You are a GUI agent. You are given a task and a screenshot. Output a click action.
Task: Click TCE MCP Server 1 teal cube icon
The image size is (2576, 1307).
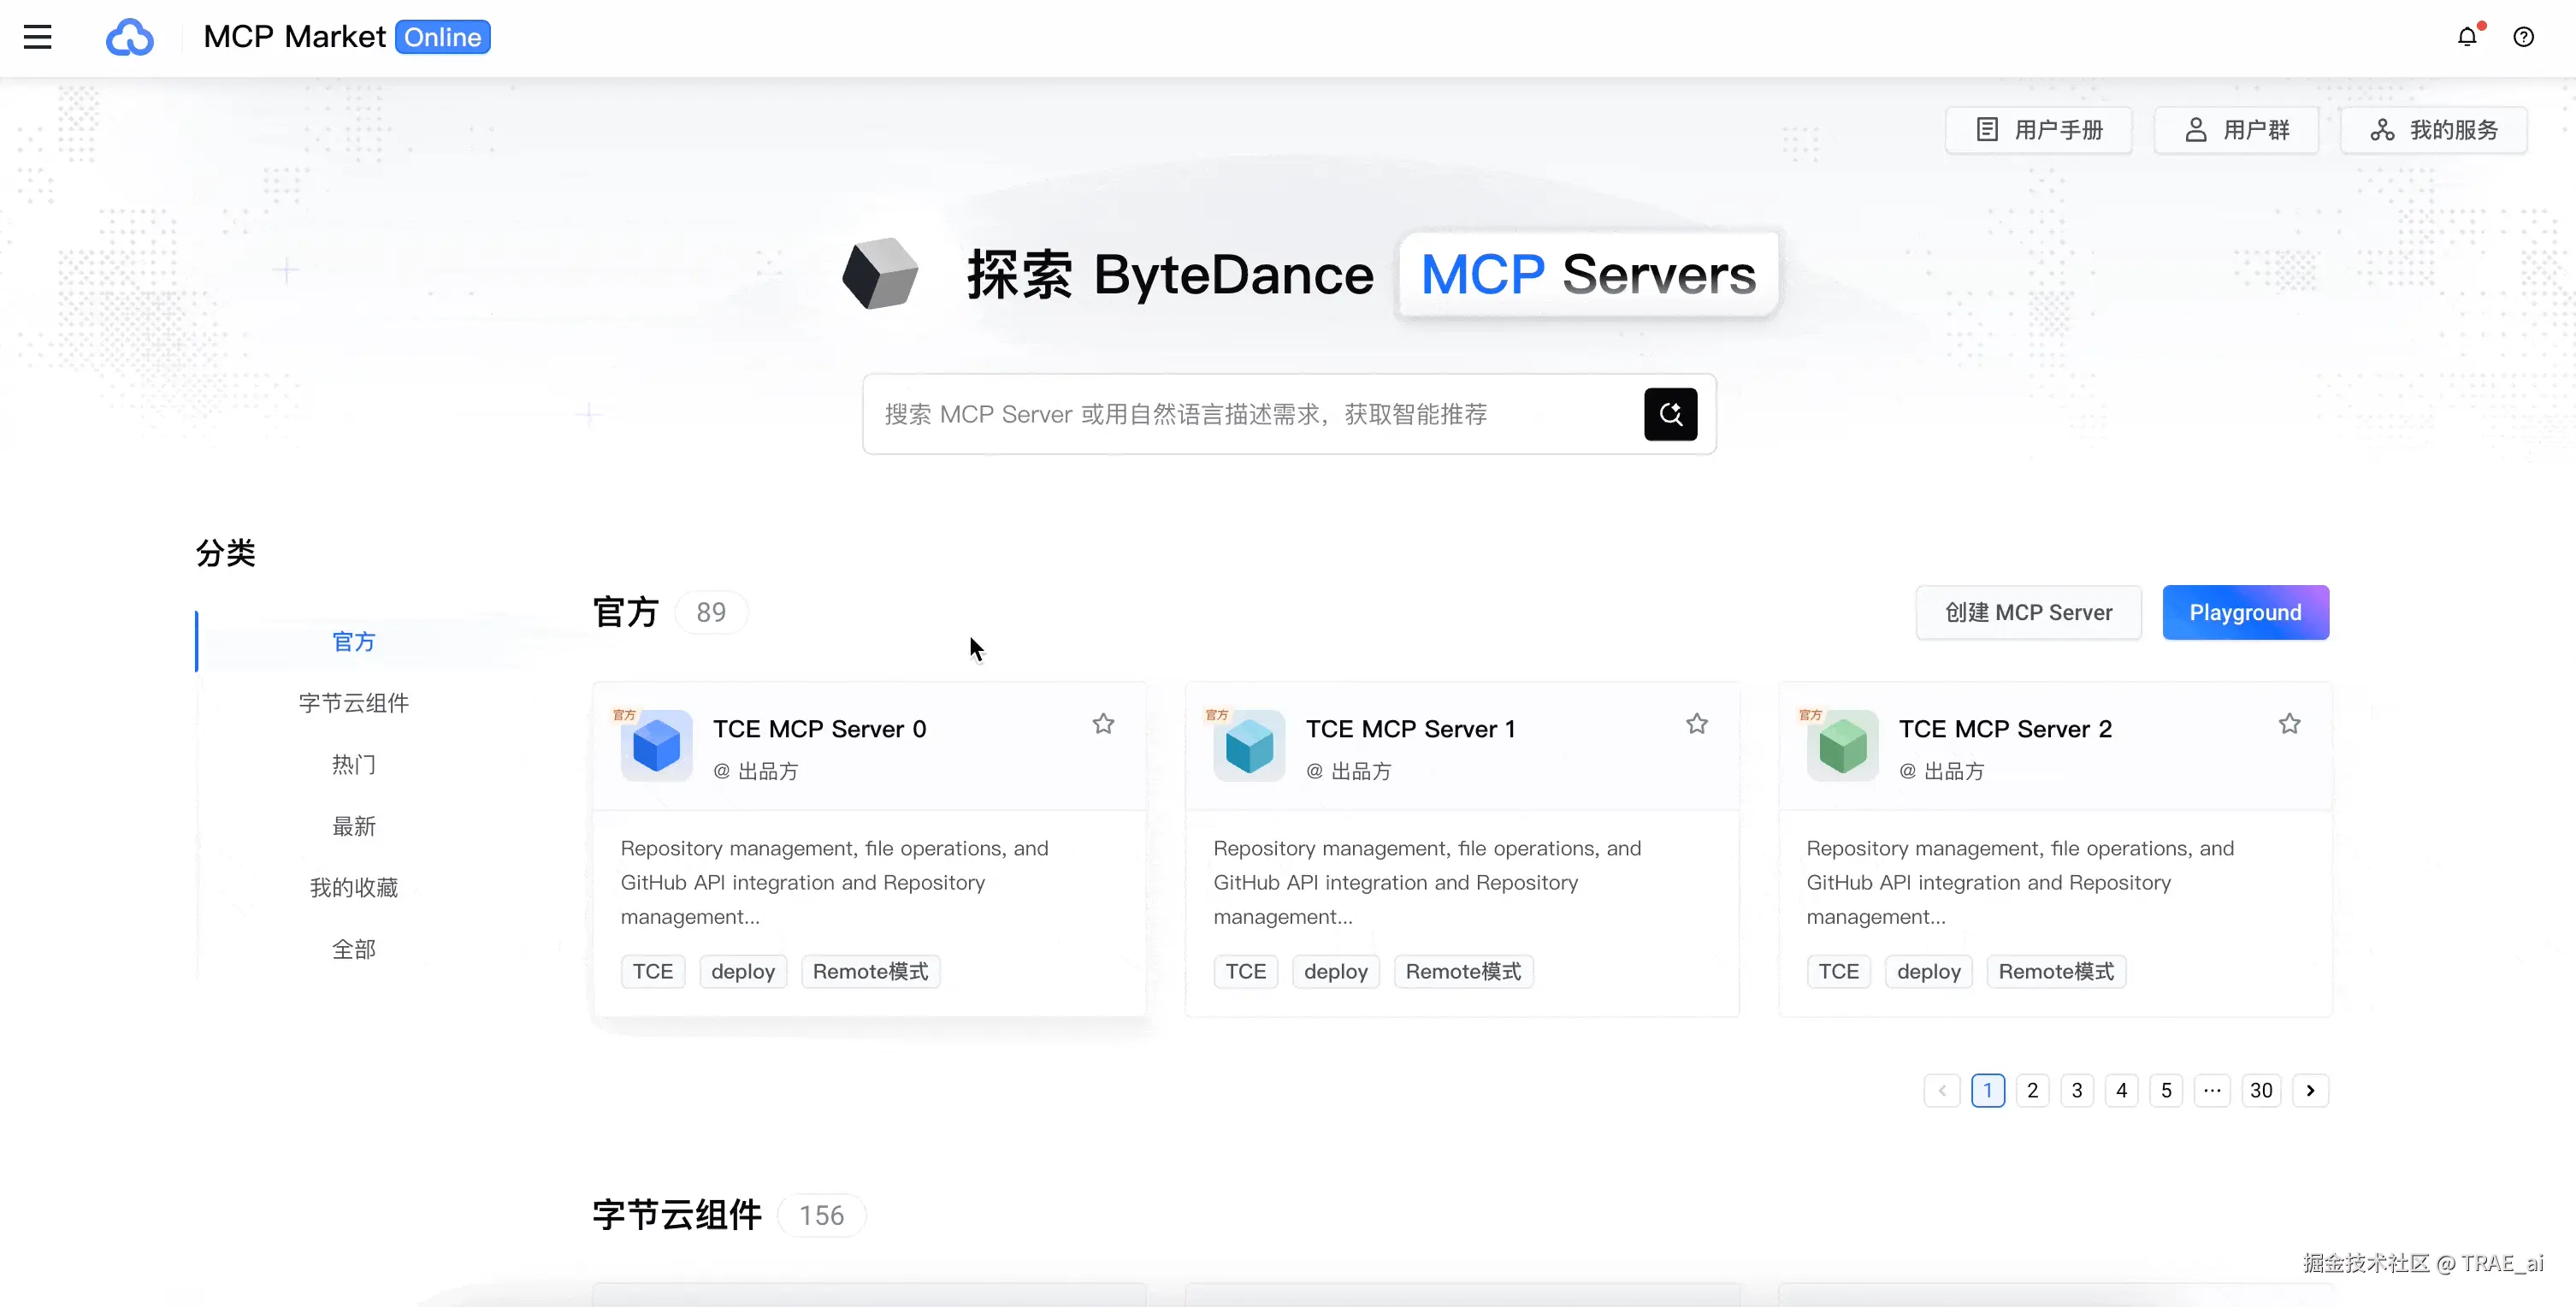point(1249,746)
